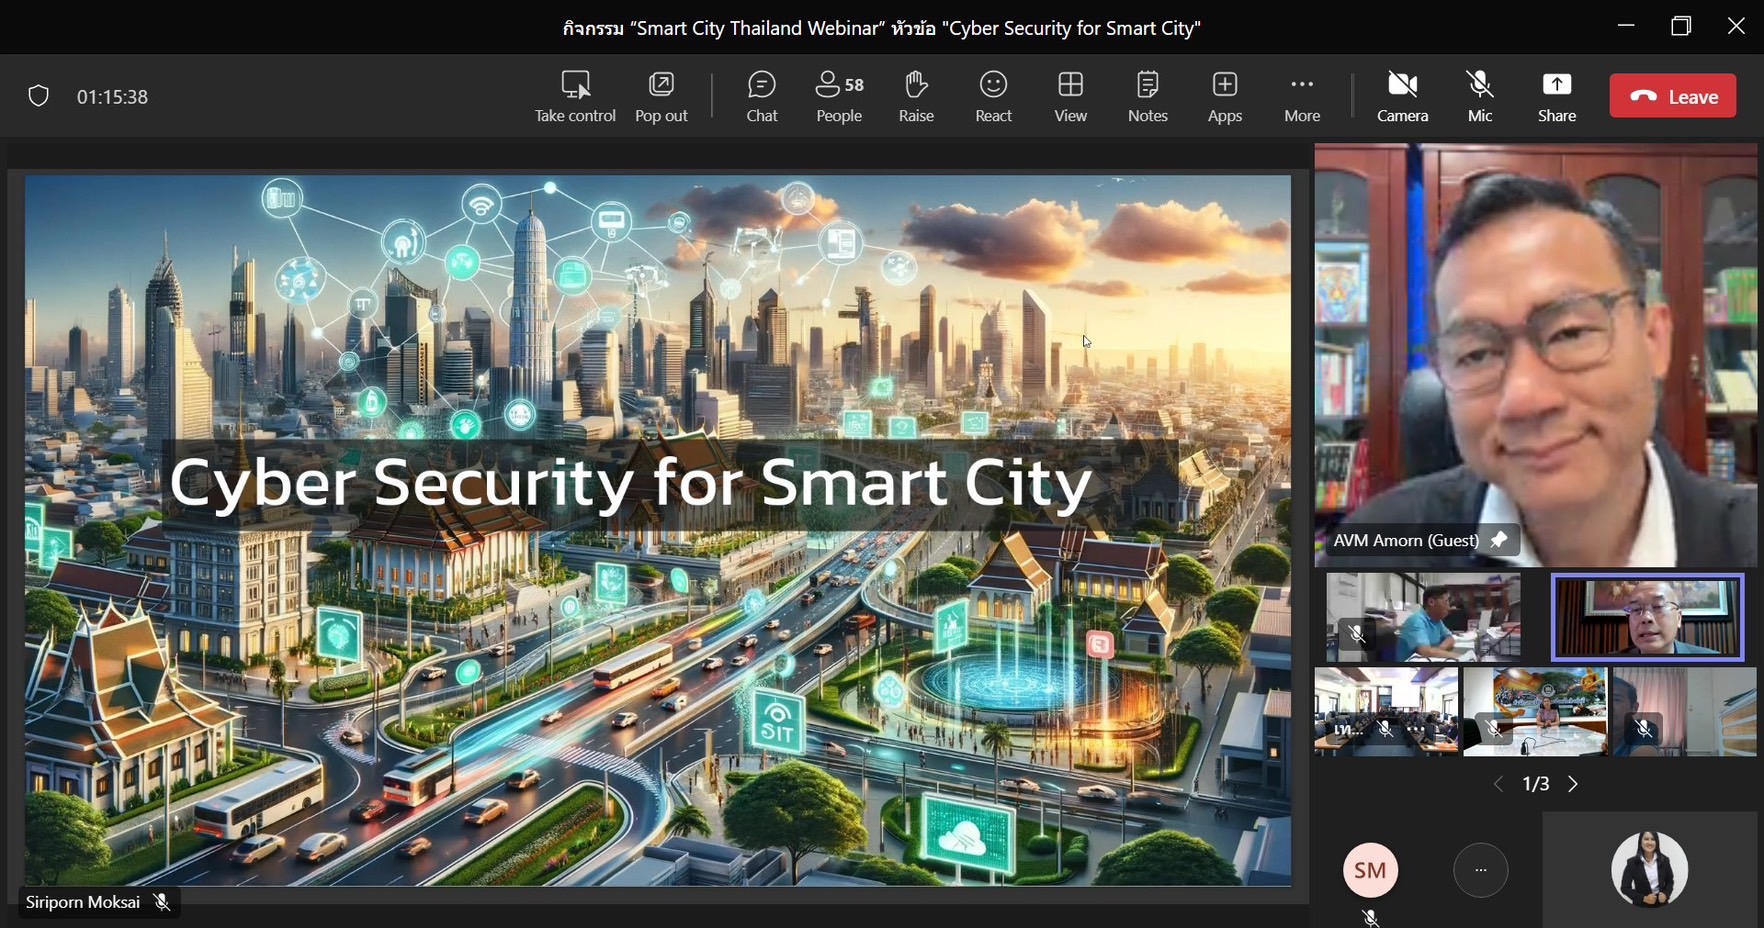Click the Take control button

(x=575, y=97)
